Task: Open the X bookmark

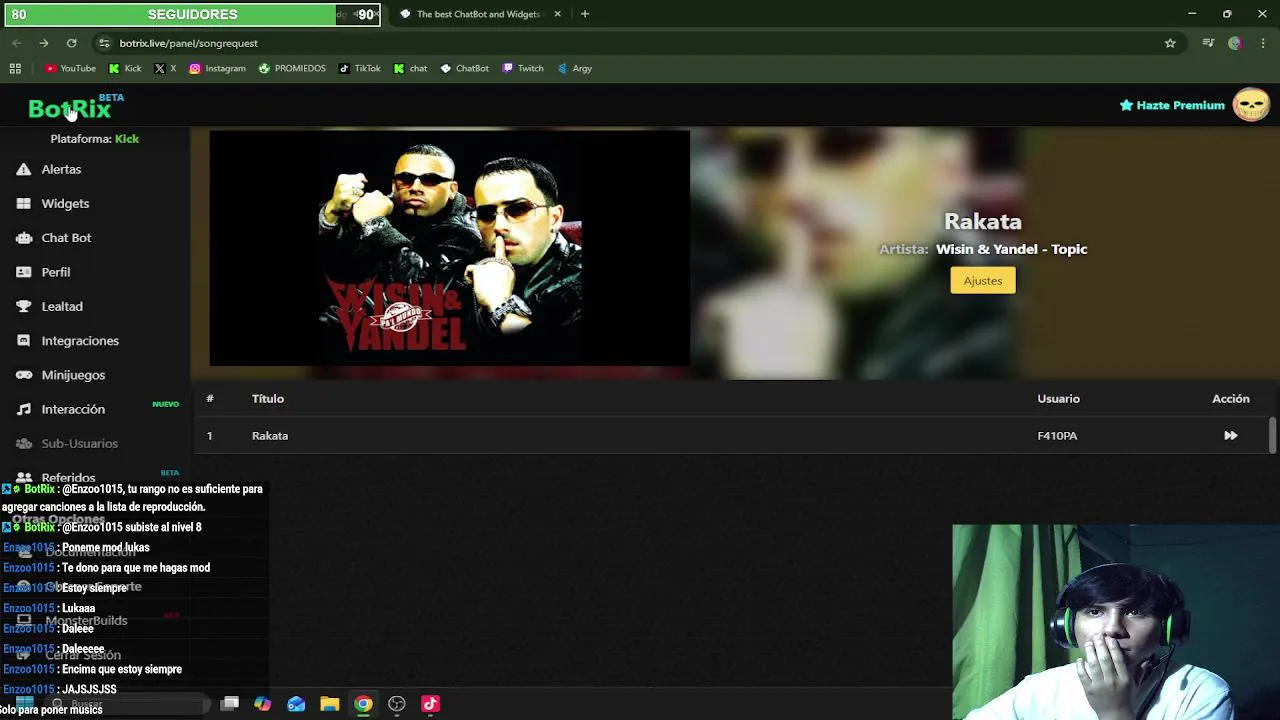Action: 165,68
